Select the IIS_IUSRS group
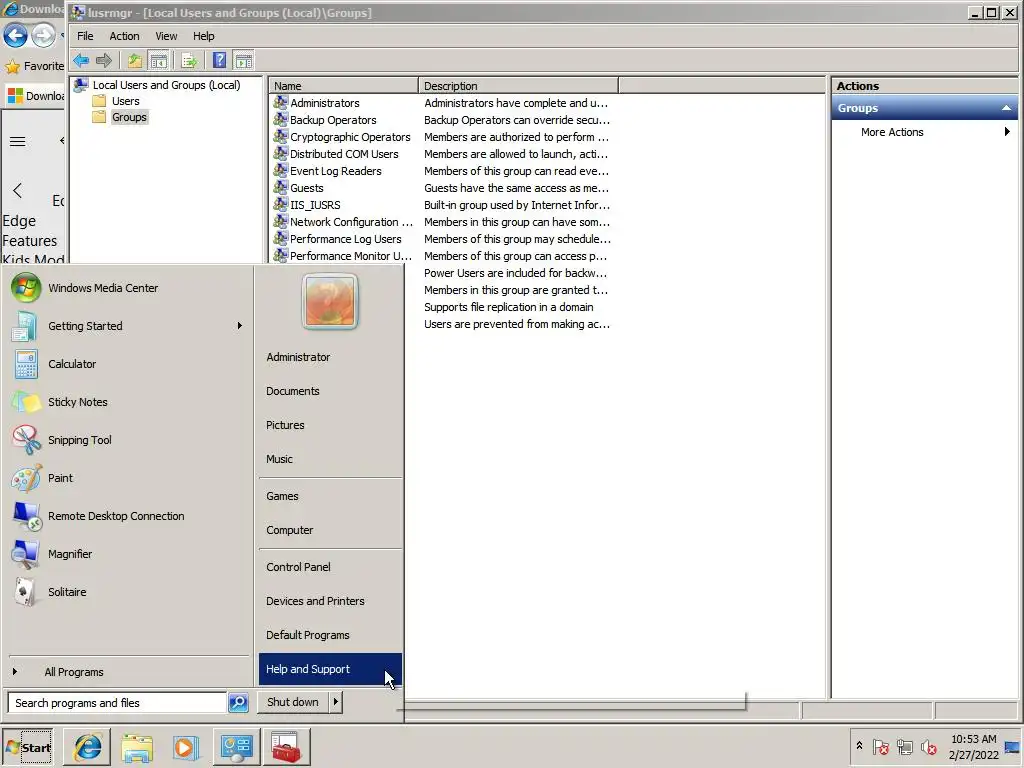This screenshot has height=768, width=1024. (315, 205)
